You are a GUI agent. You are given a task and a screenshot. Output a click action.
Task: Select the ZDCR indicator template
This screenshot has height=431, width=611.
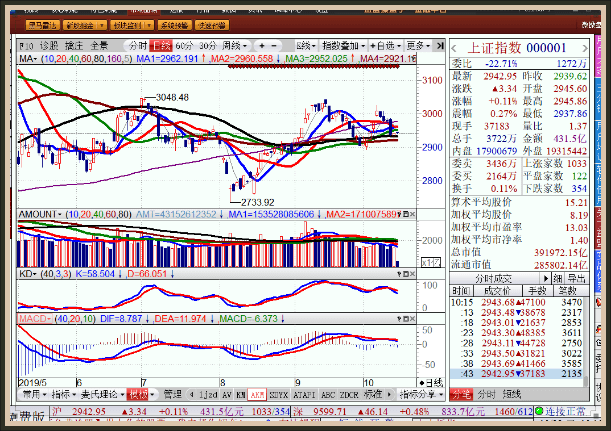tap(349, 395)
